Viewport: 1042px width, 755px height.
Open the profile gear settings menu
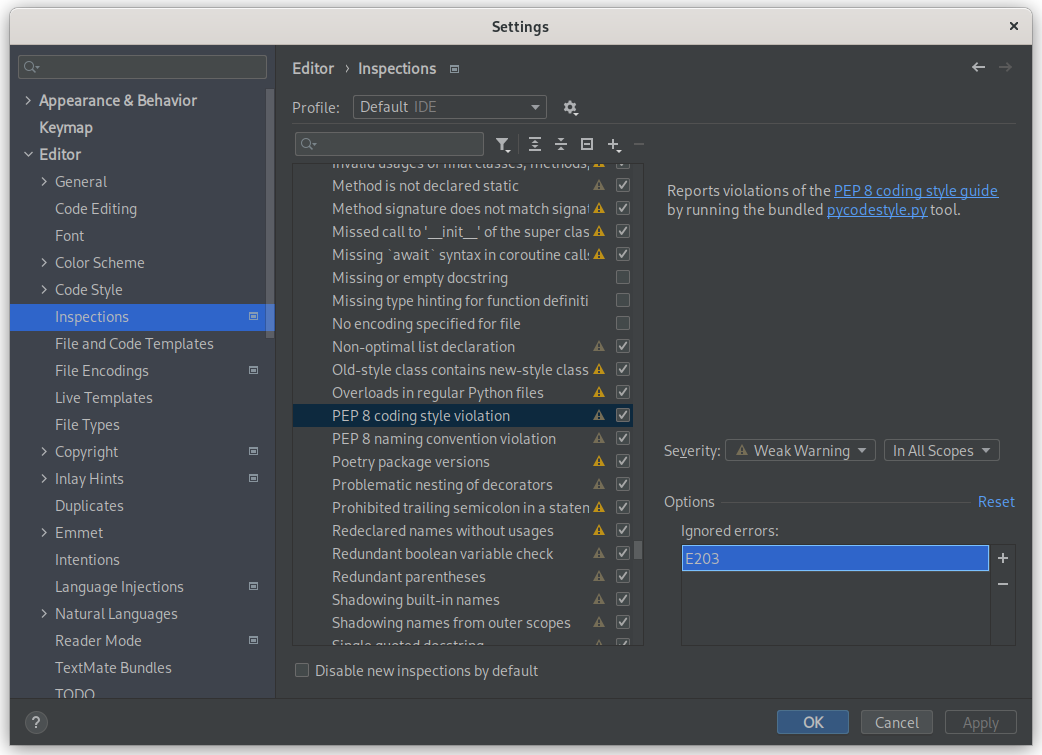(x=570, y=108)
